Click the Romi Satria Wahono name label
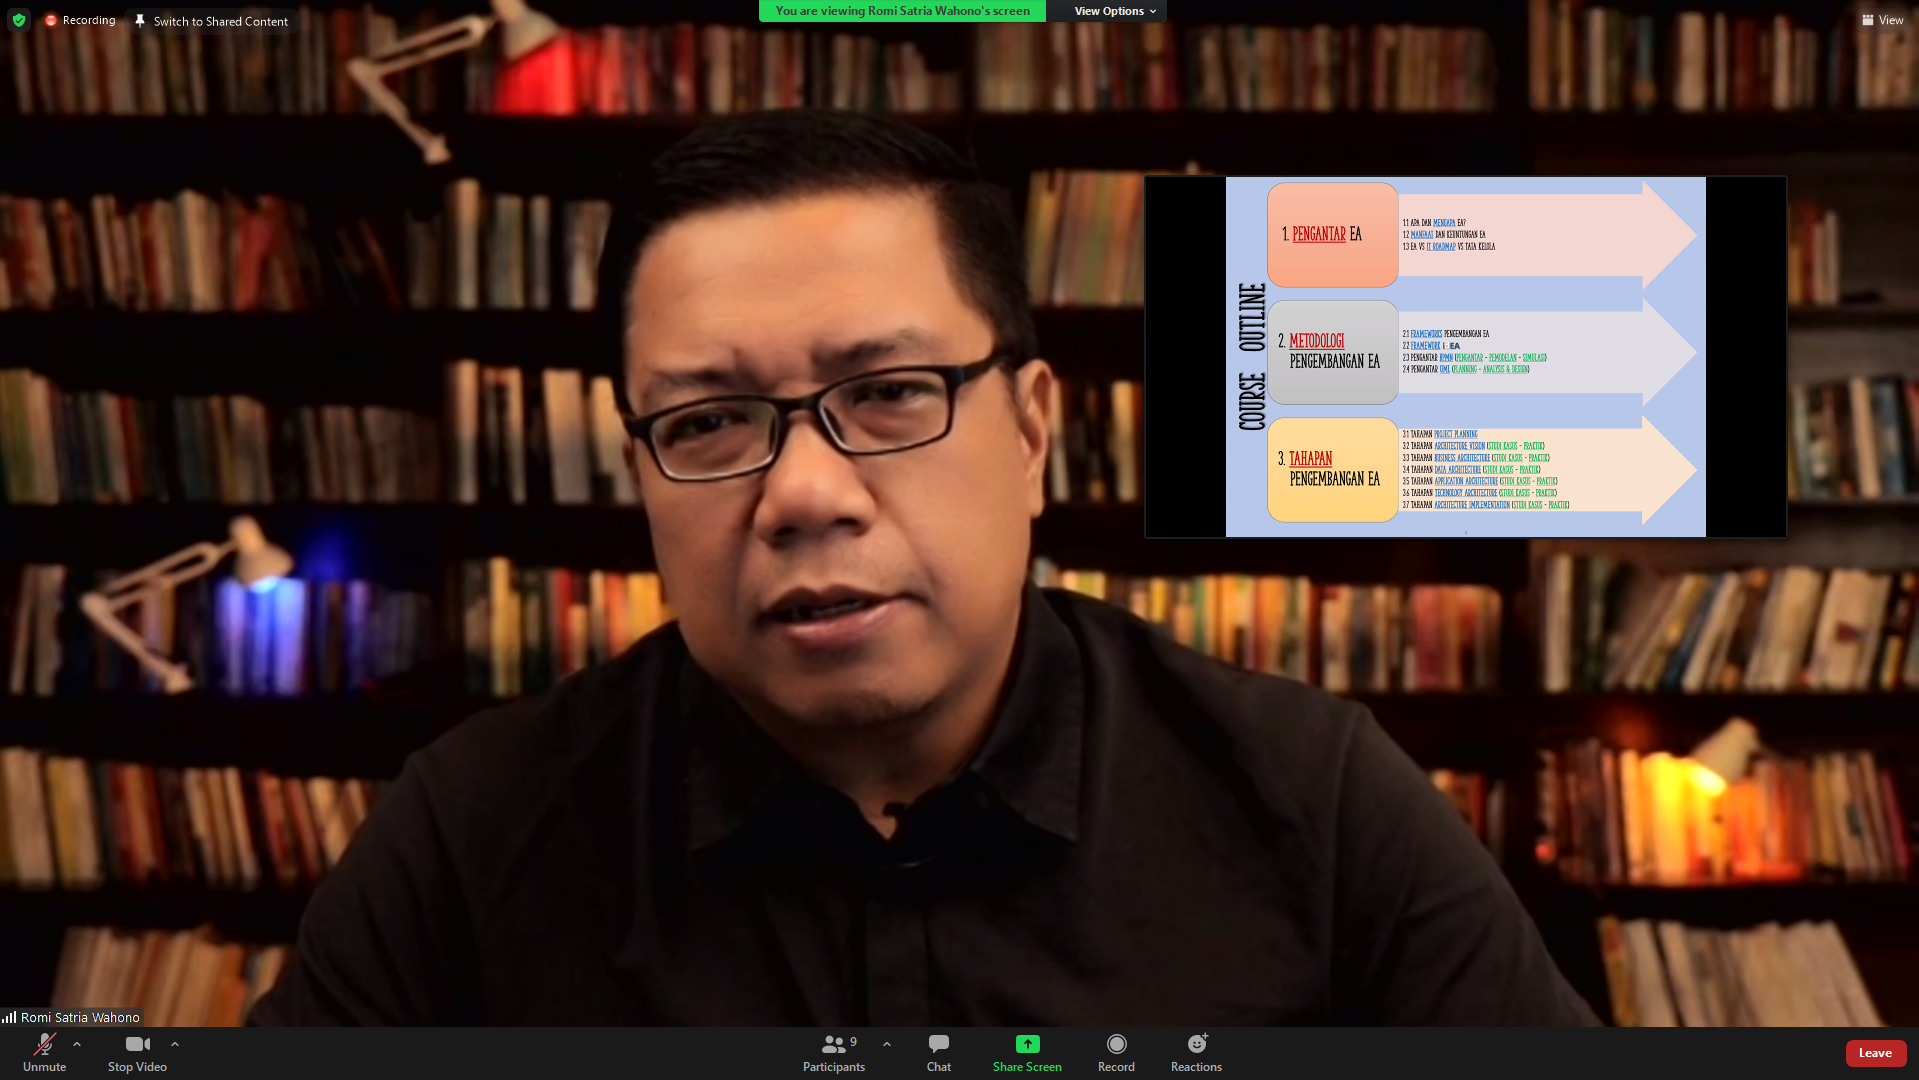This screenshot has height=1080, width=1919. tap(79, 1017)
